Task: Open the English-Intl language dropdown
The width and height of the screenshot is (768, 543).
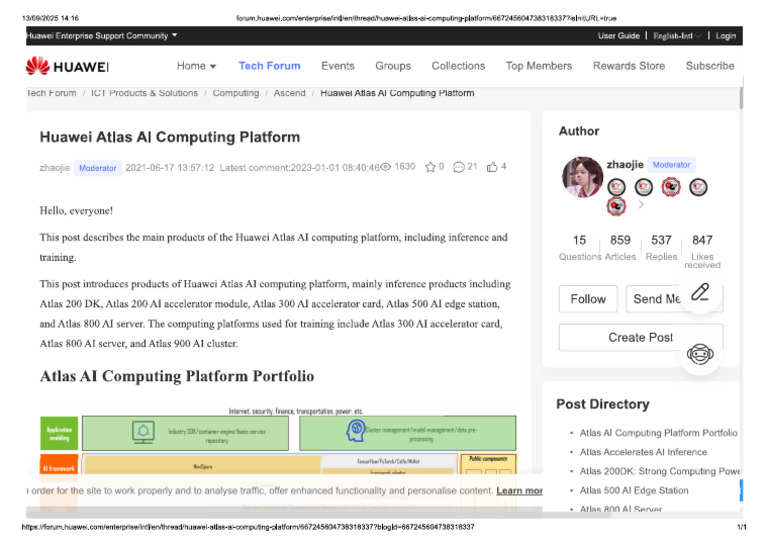Action: pos(677,36)
